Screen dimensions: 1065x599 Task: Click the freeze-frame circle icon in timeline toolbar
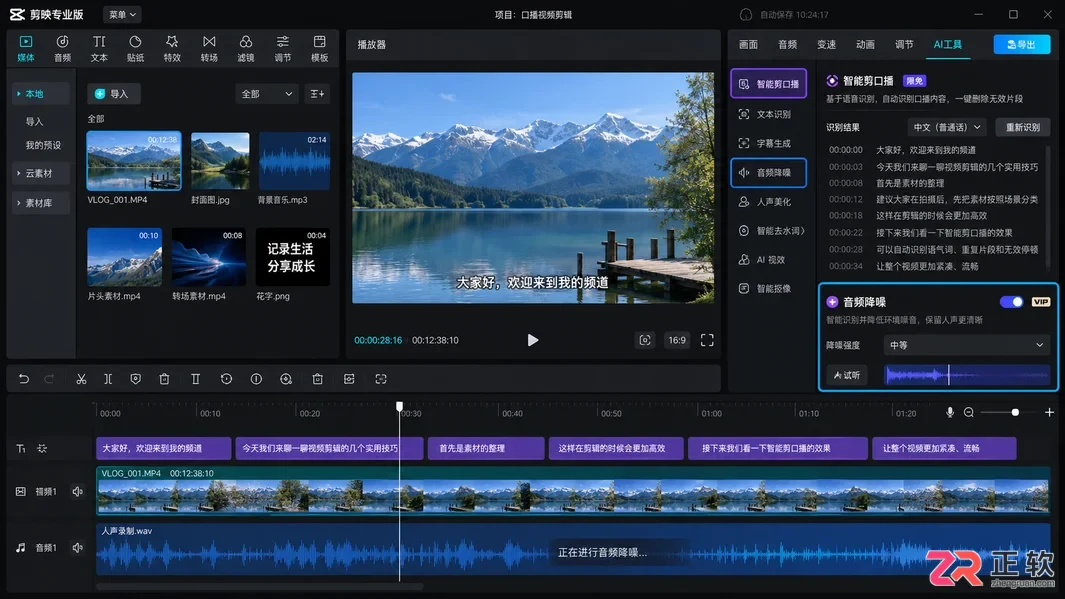click(x=256, y=379)
